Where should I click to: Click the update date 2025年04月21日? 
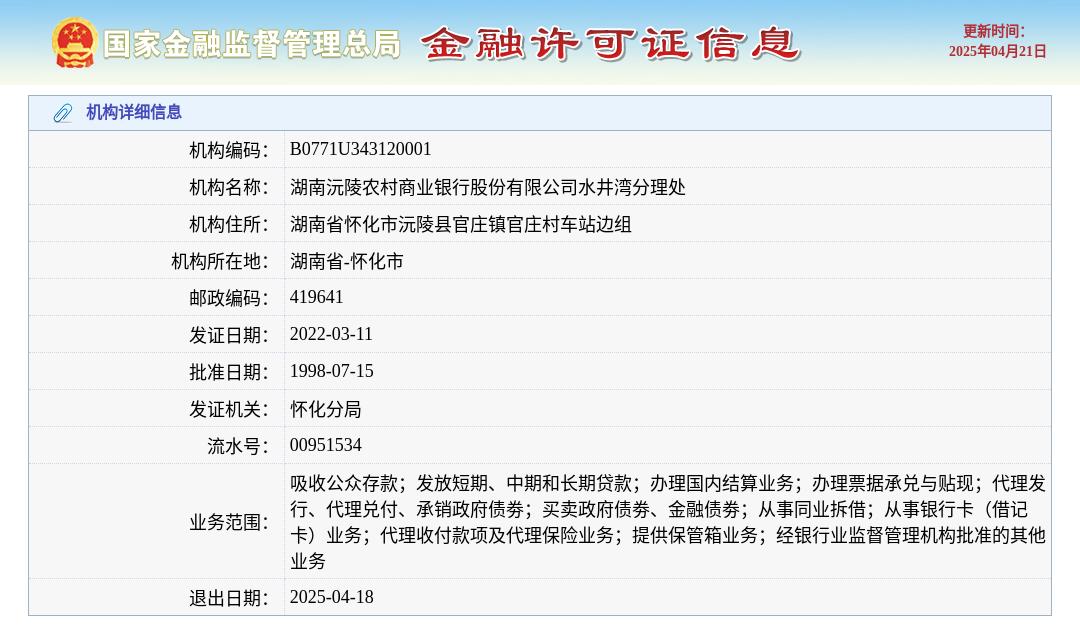click(997, 52)
